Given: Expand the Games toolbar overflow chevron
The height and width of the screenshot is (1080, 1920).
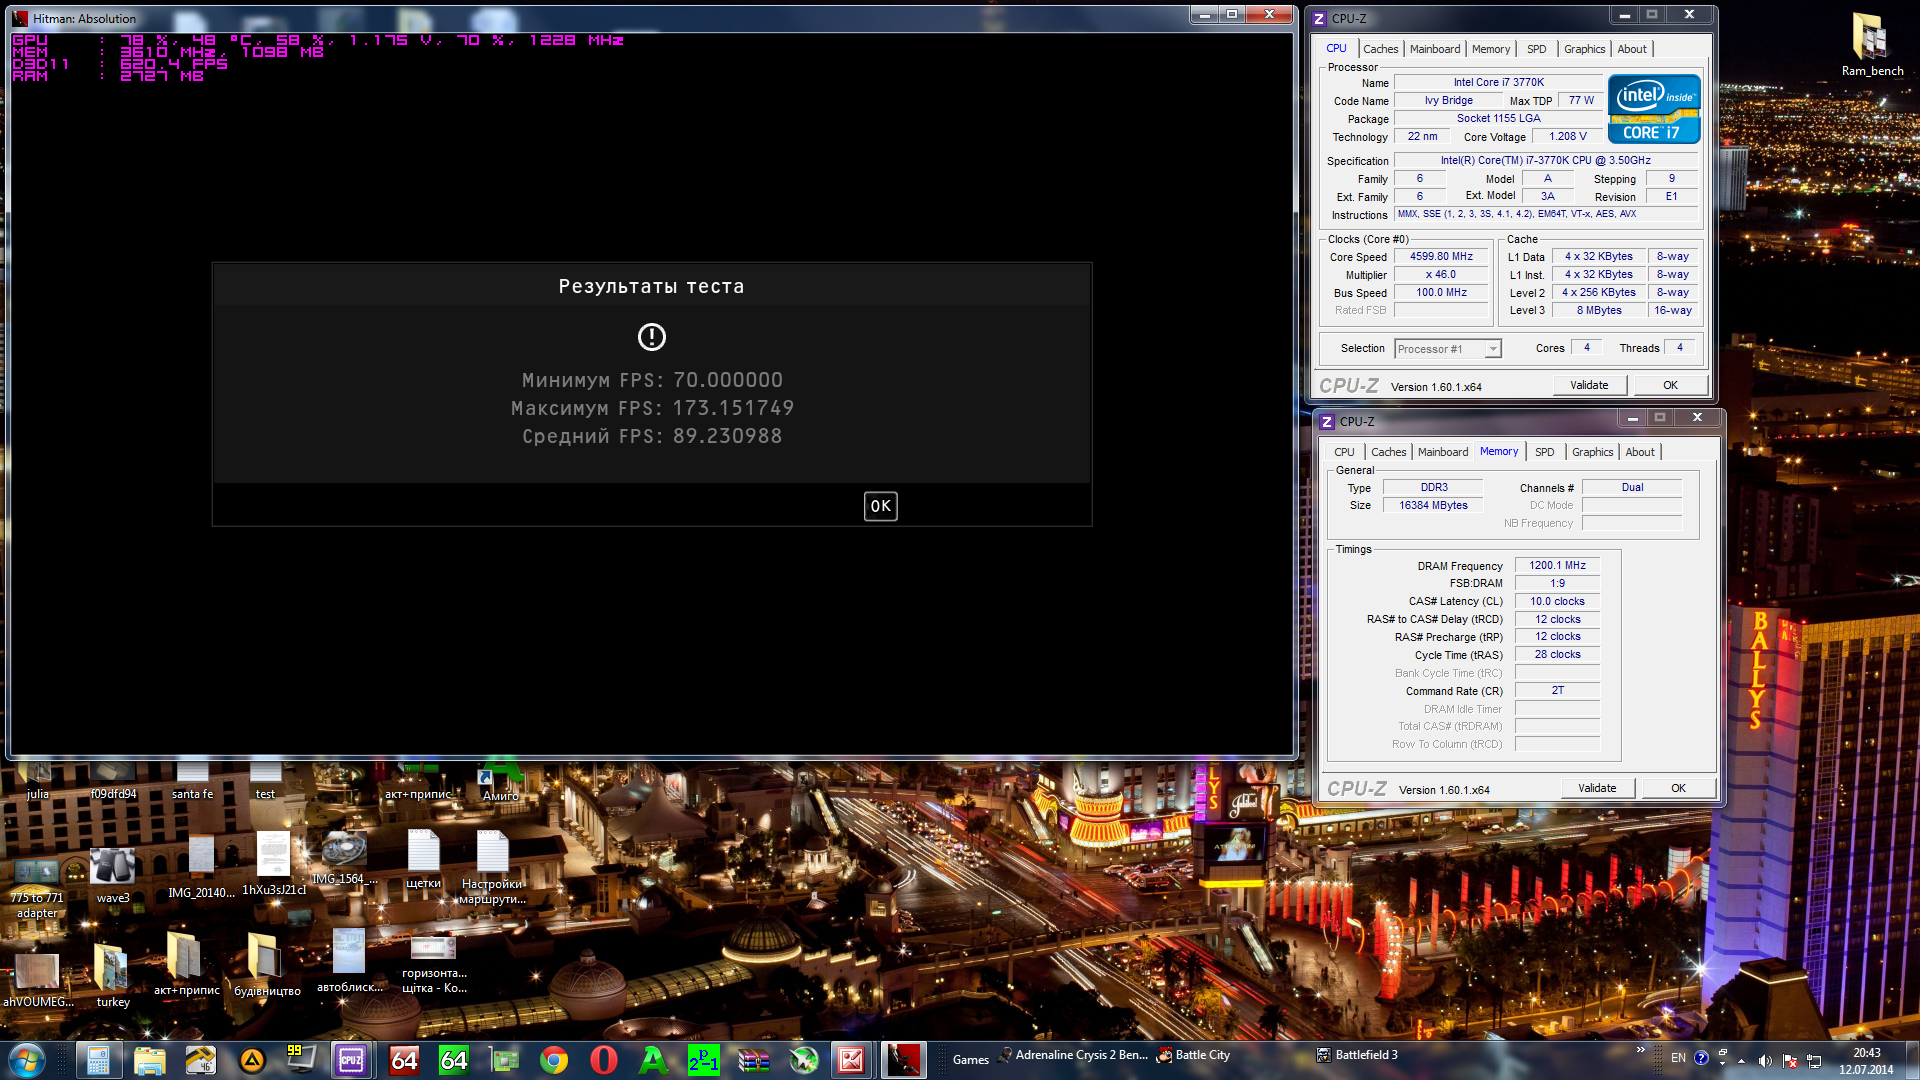Looking at the screenshot, I should 1640,1050.
